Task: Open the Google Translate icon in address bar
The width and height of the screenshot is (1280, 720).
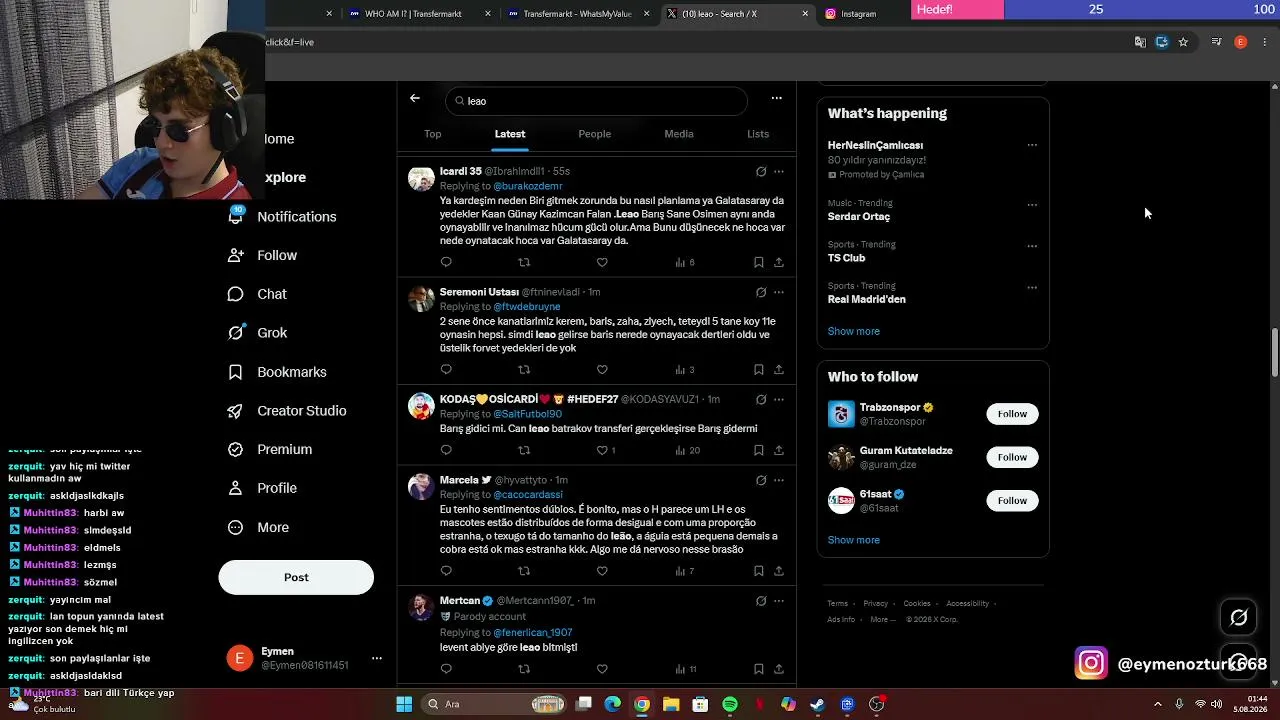Action: point(1140,42)
